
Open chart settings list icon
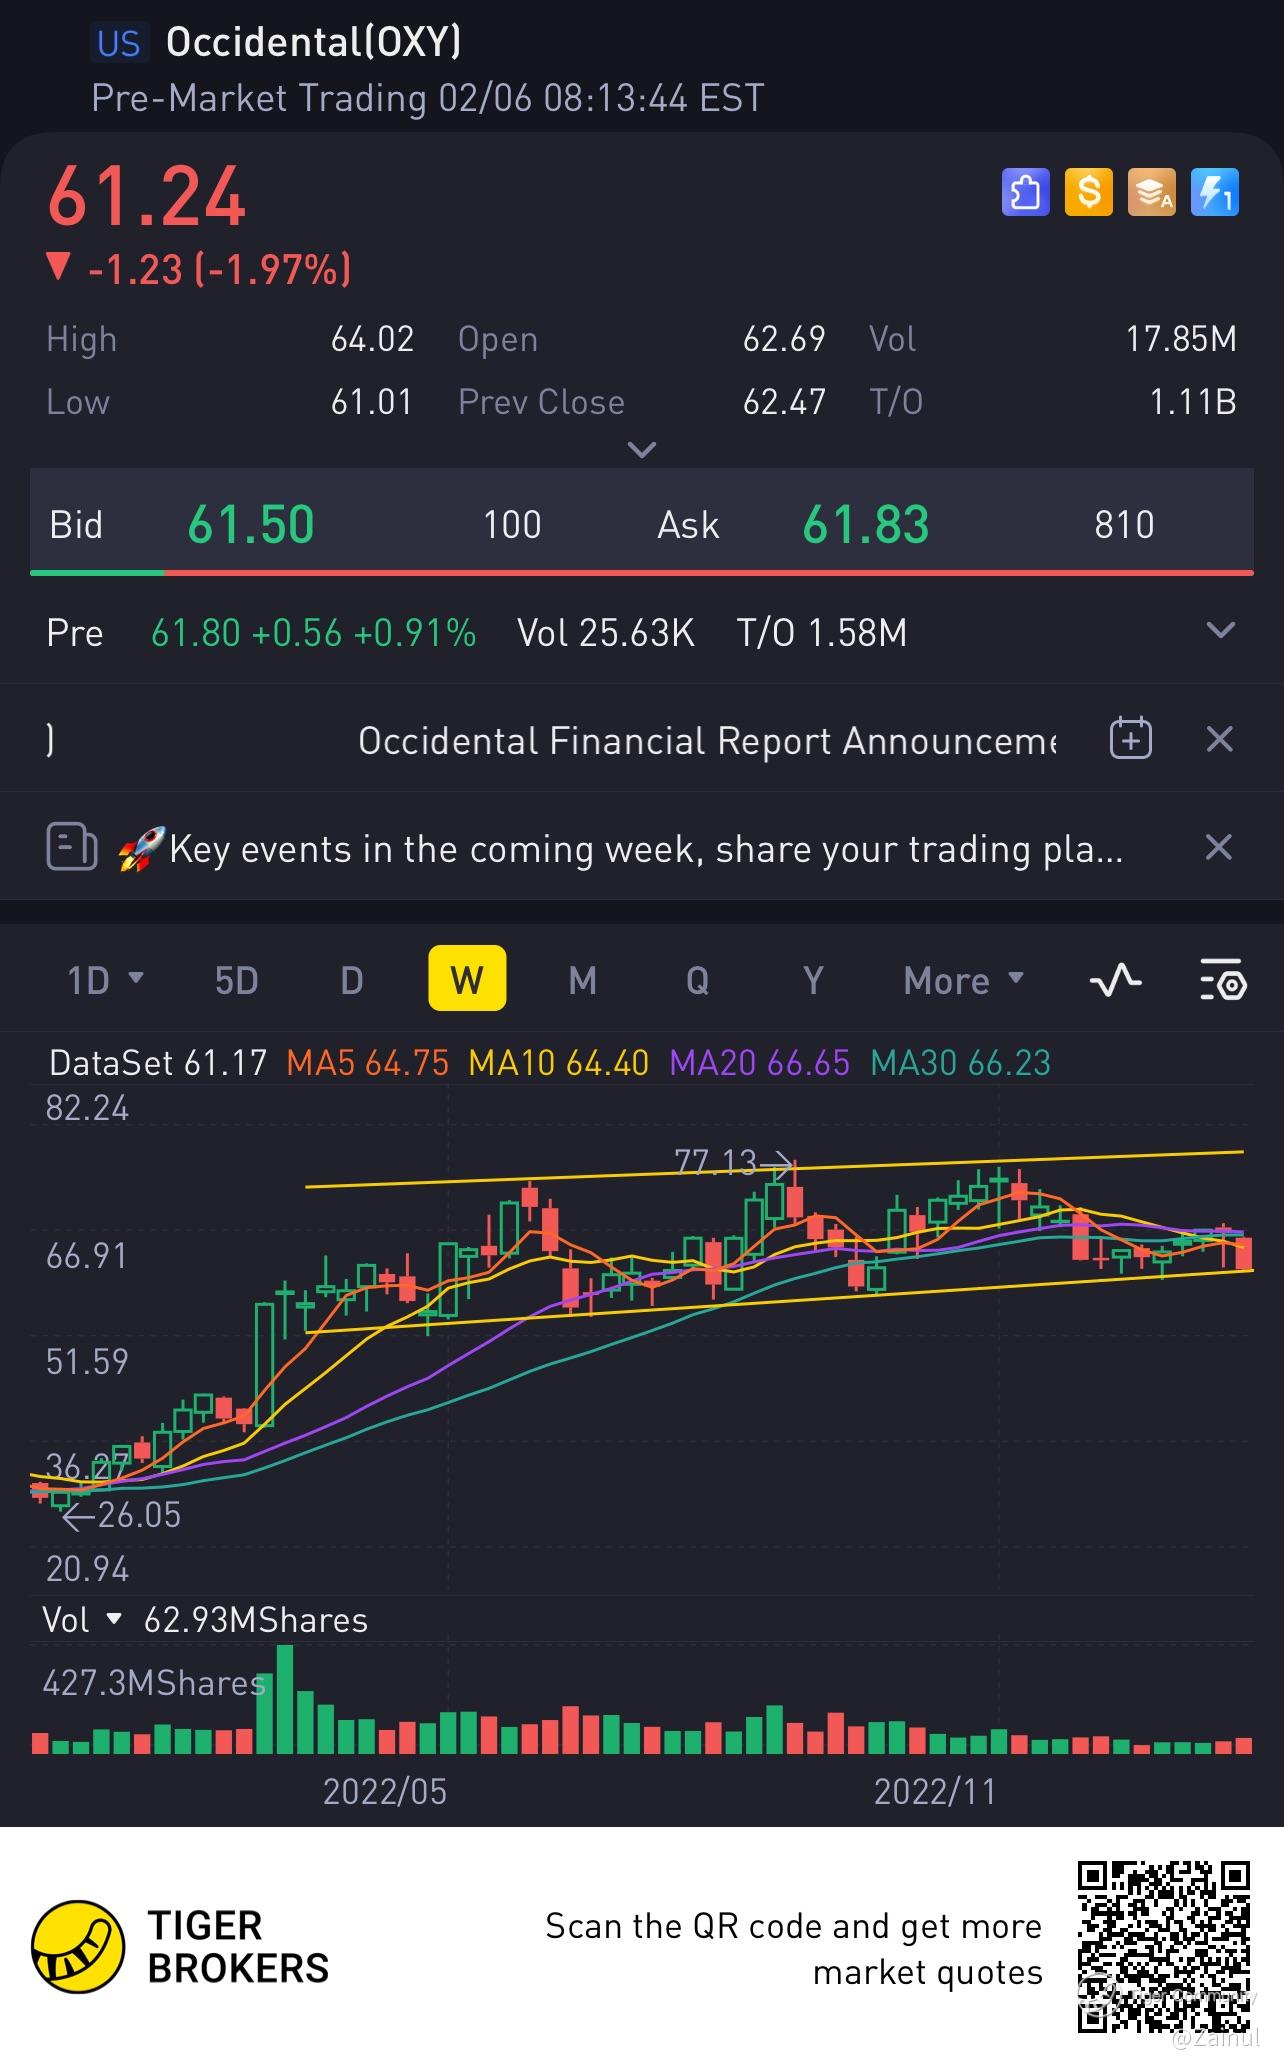(1222, 980)
